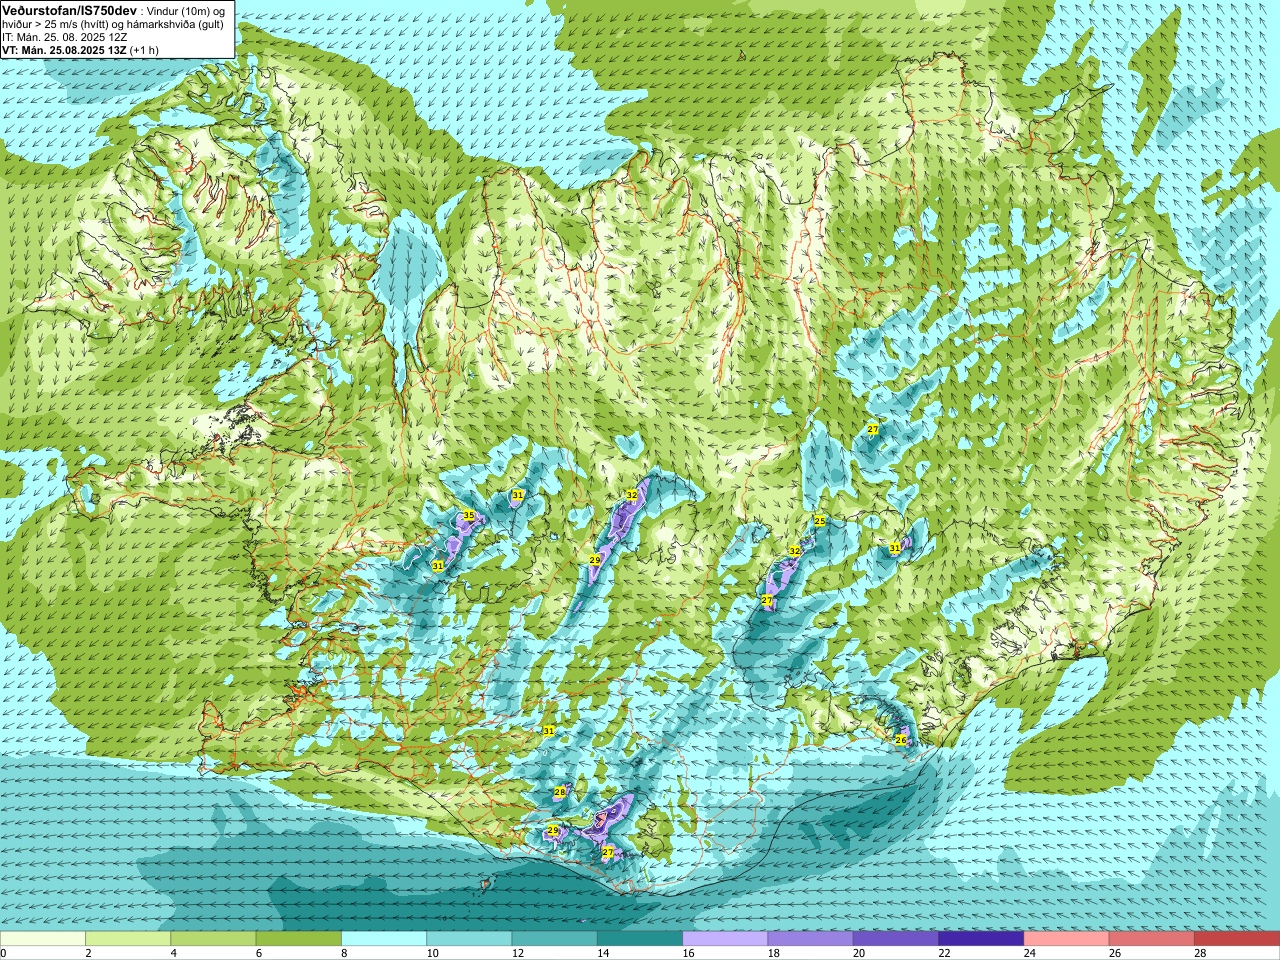Click the yellow gust label 26
Viewport: 1280px width, 960px height.
tap(901, 740)
